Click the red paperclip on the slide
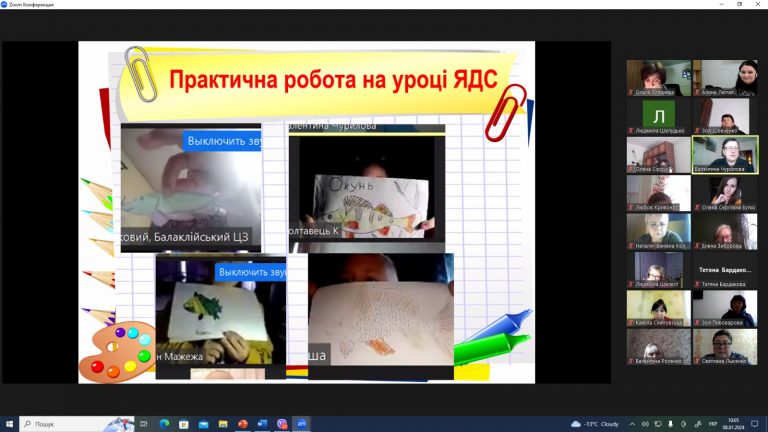This screenshot has width=768, height=432. tap(505, 111)
